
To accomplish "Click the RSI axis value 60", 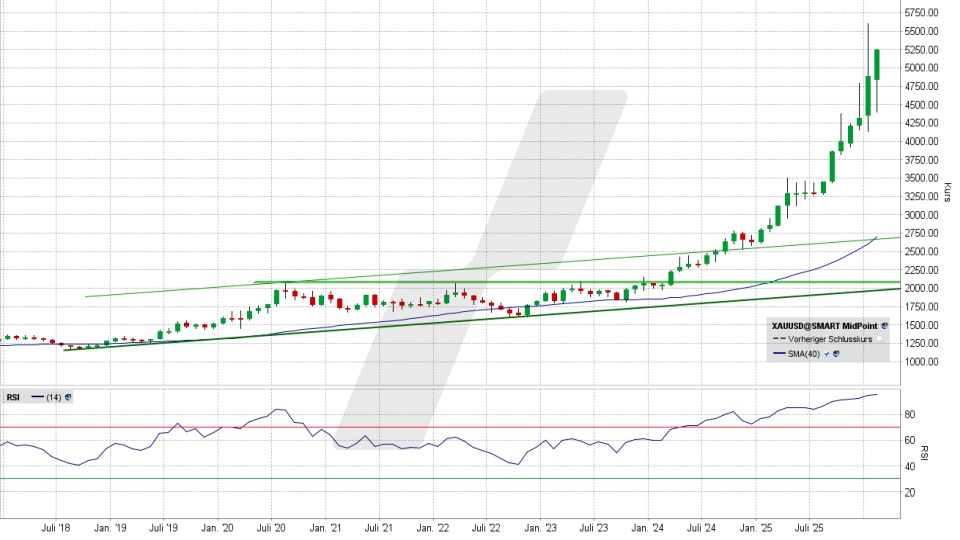I will (x=910, y=441).
